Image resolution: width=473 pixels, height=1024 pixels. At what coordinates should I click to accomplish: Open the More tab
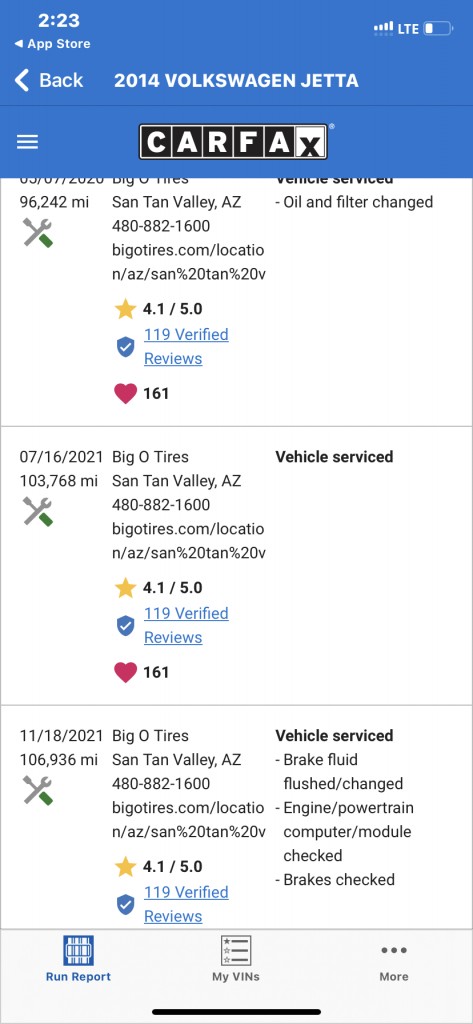tap(394, 961)
